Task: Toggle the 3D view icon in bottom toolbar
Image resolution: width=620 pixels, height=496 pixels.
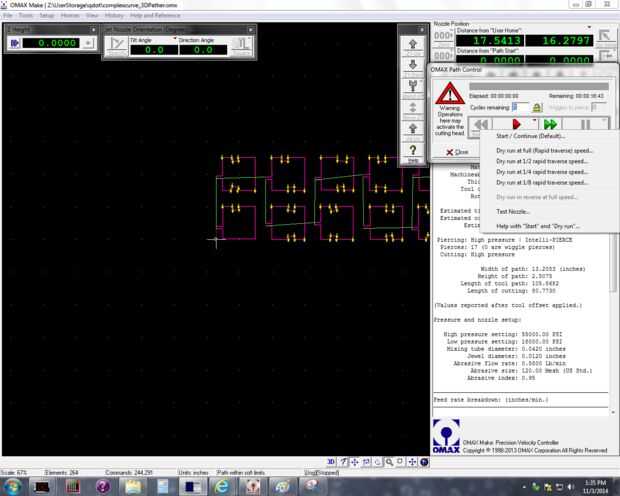Action: 331,462
